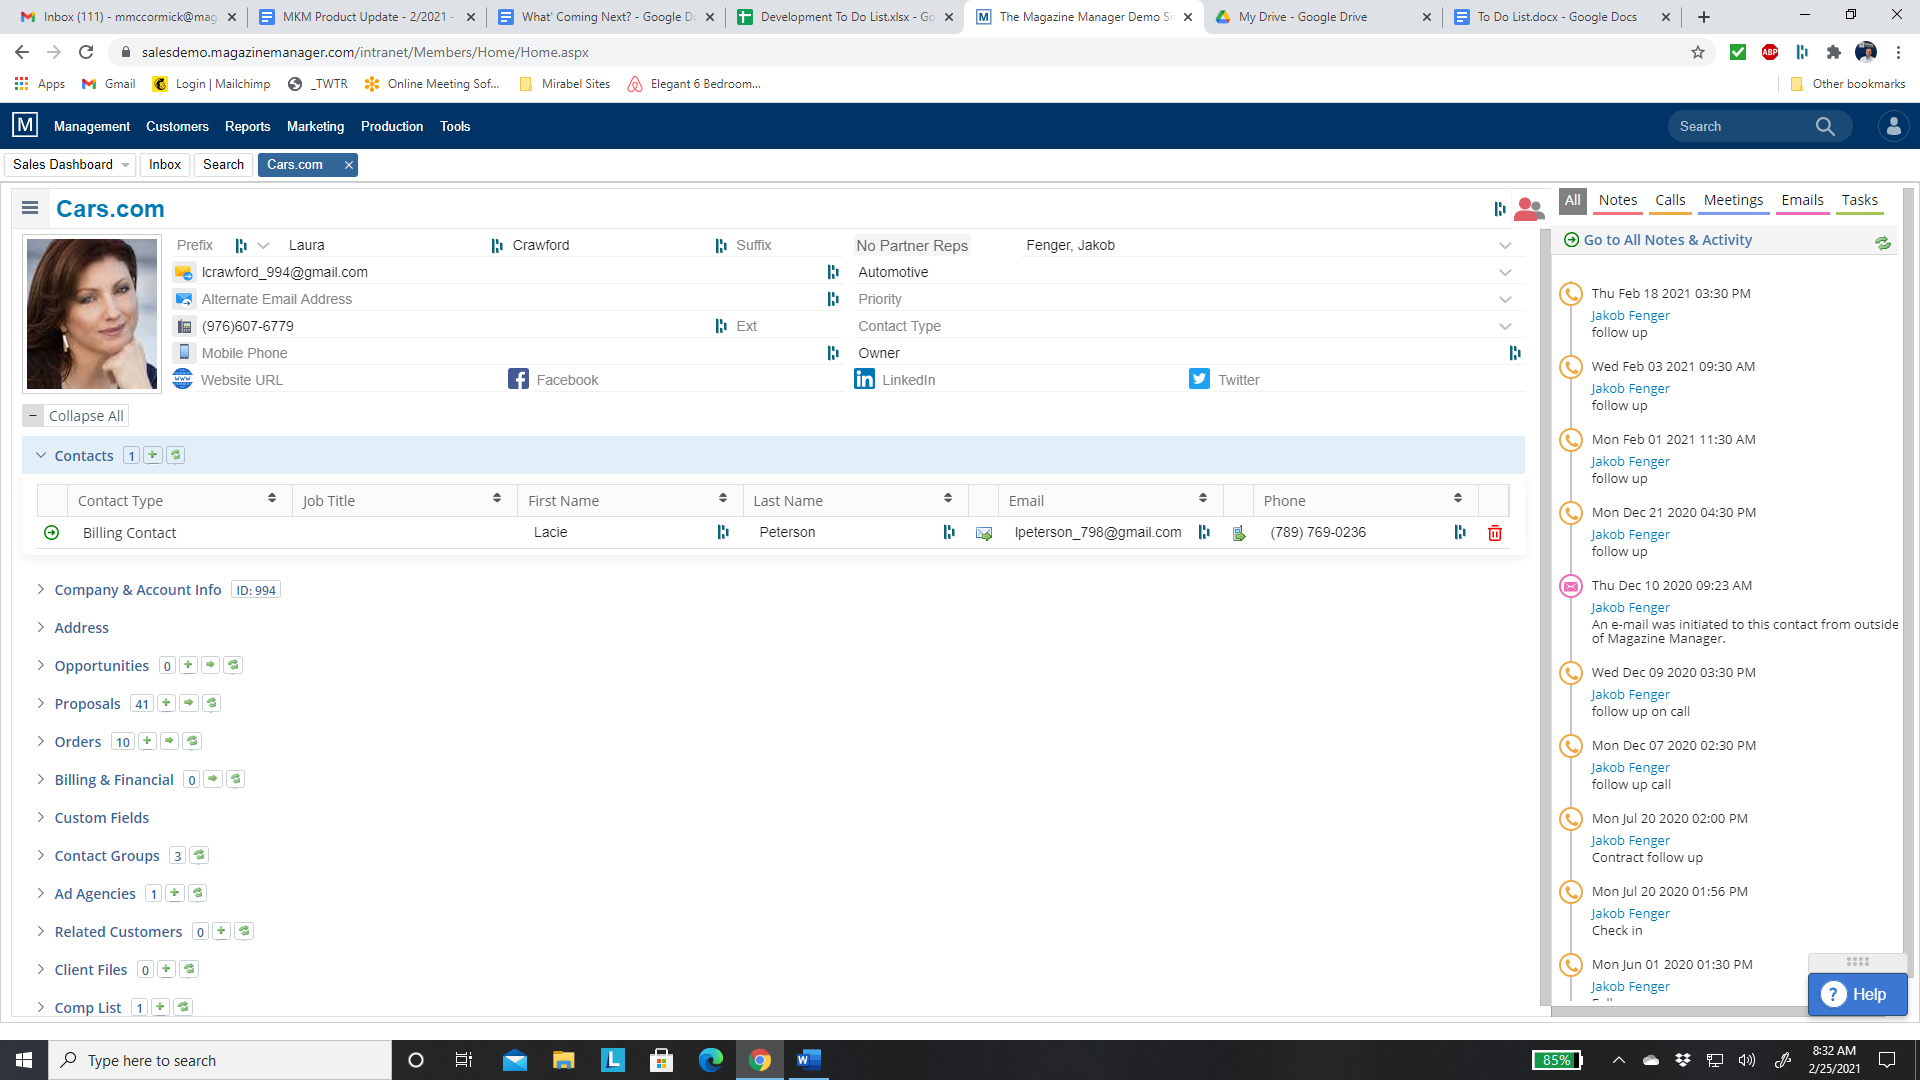Click the Magazine Manager M logo

25,125
